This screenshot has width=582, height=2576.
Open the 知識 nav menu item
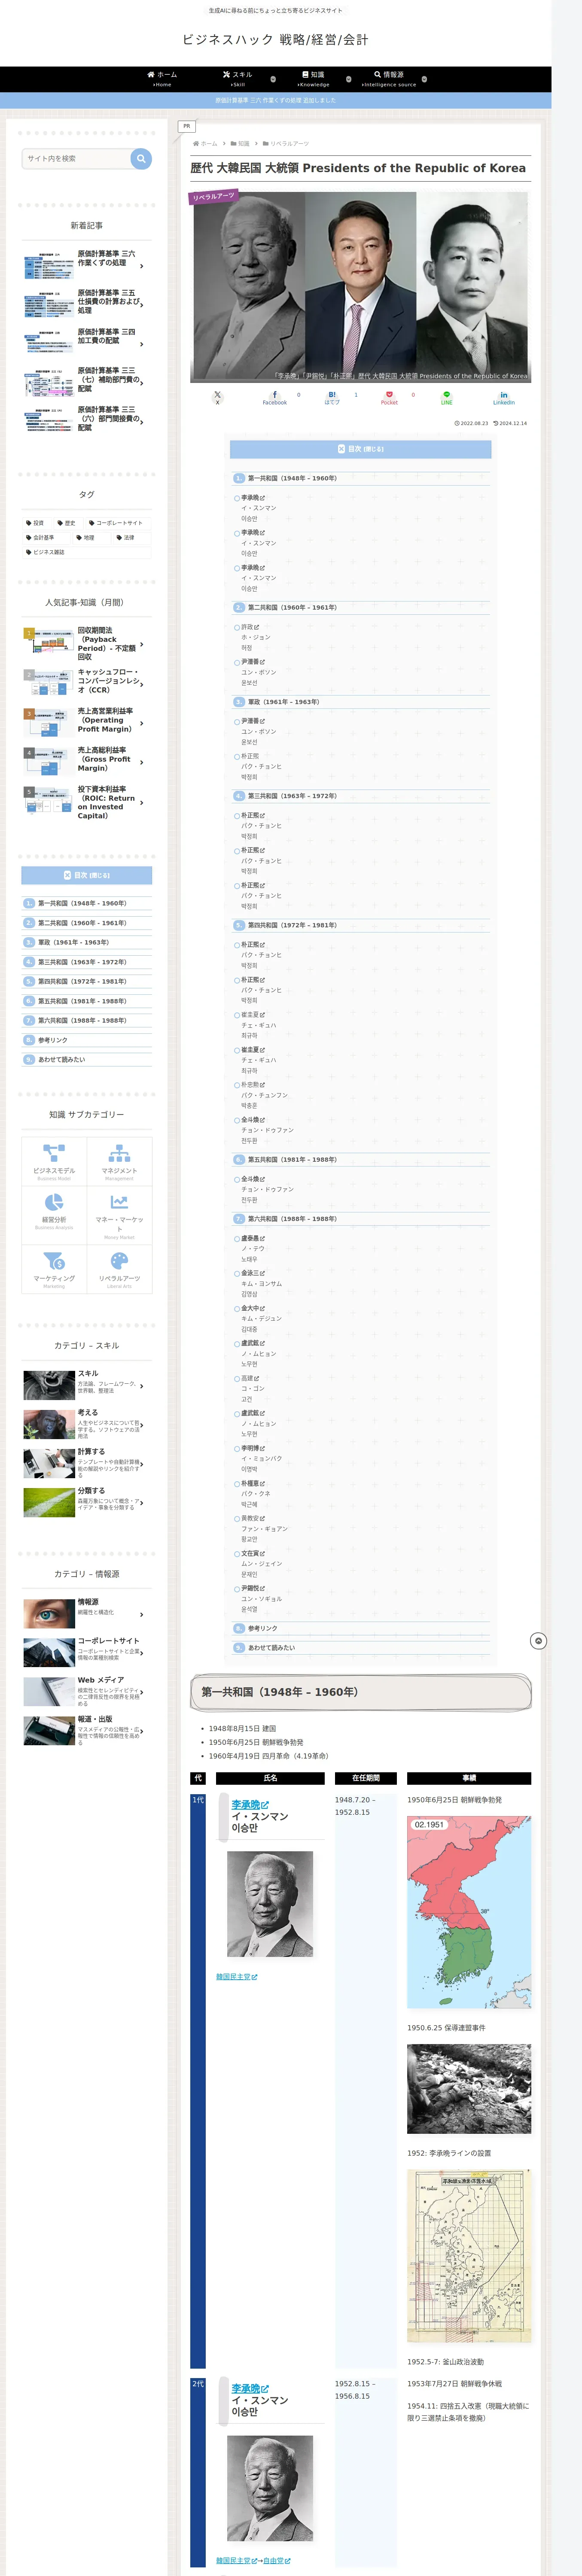click(x=313, y=79)
